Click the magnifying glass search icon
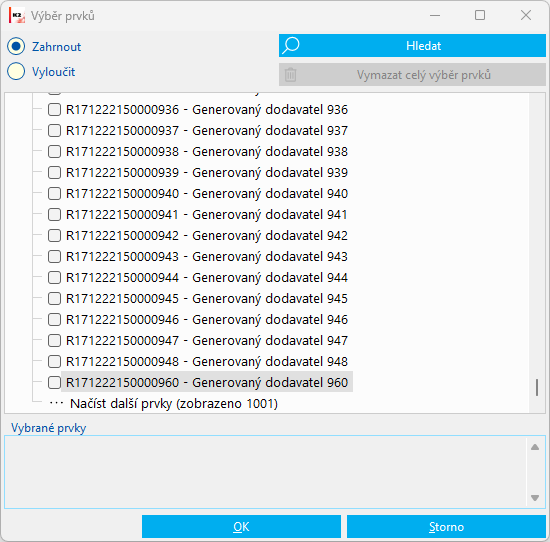This screenshot has height=542, width=550. click(291, 46)
